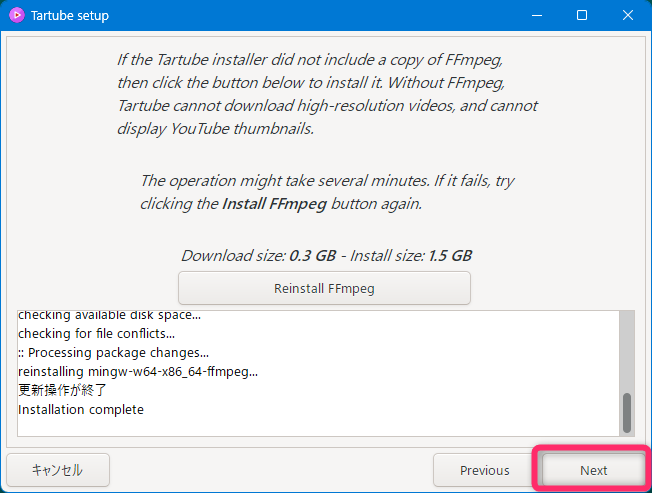
Task: Click the "checking for file conflicts" log line
Action: [x=96, y=334]
